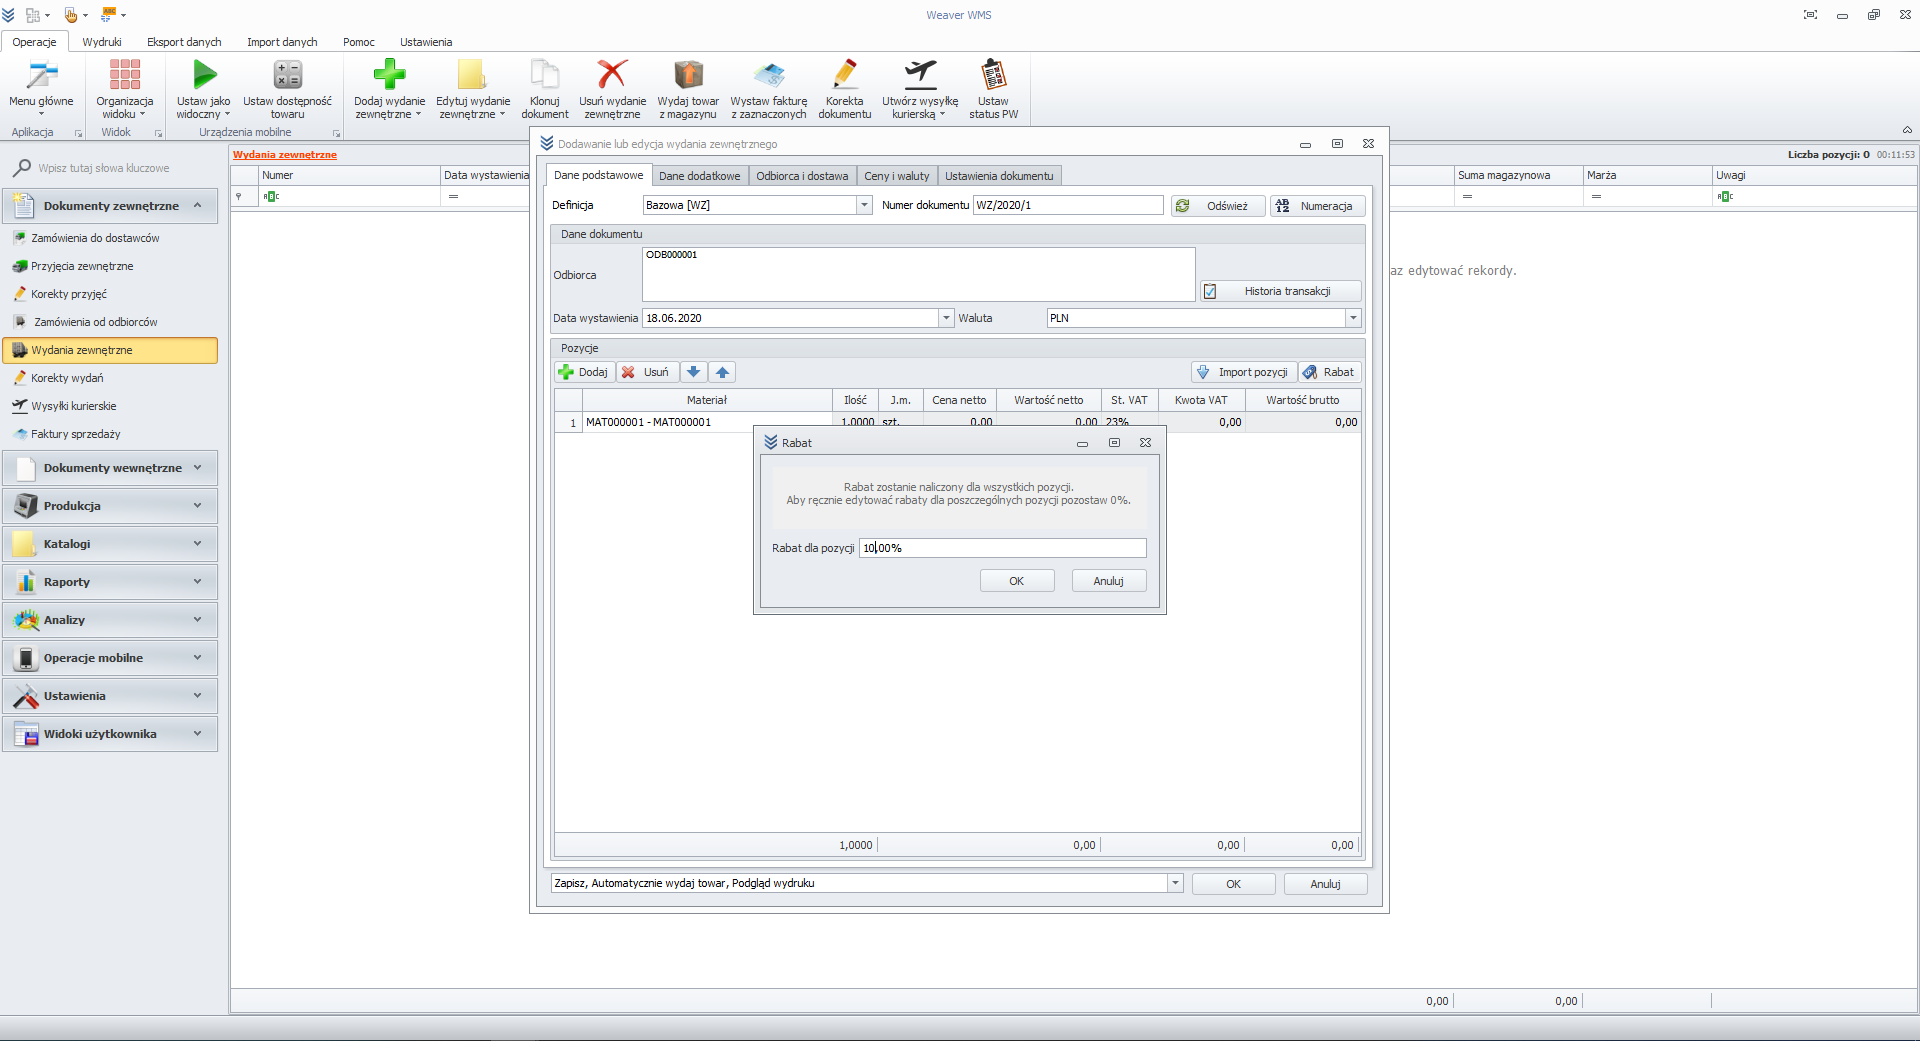Import positions into the document
Screen dimensions: 1920x1041
[x=1243, y=372]
